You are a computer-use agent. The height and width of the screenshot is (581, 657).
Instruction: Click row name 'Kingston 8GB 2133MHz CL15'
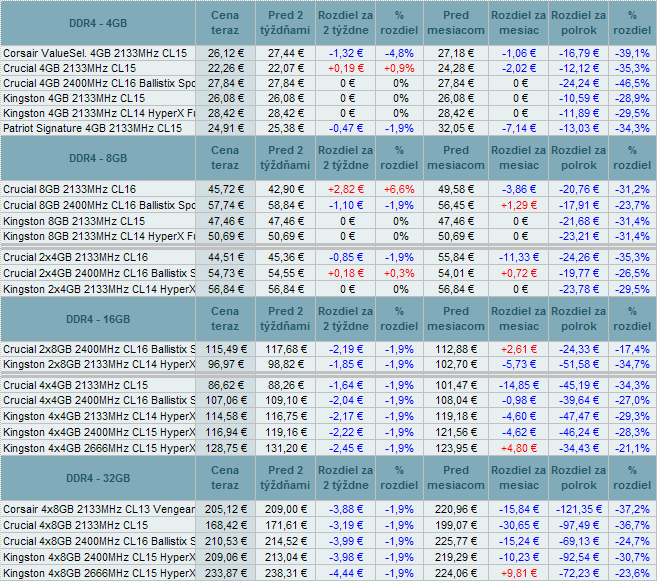74,221
